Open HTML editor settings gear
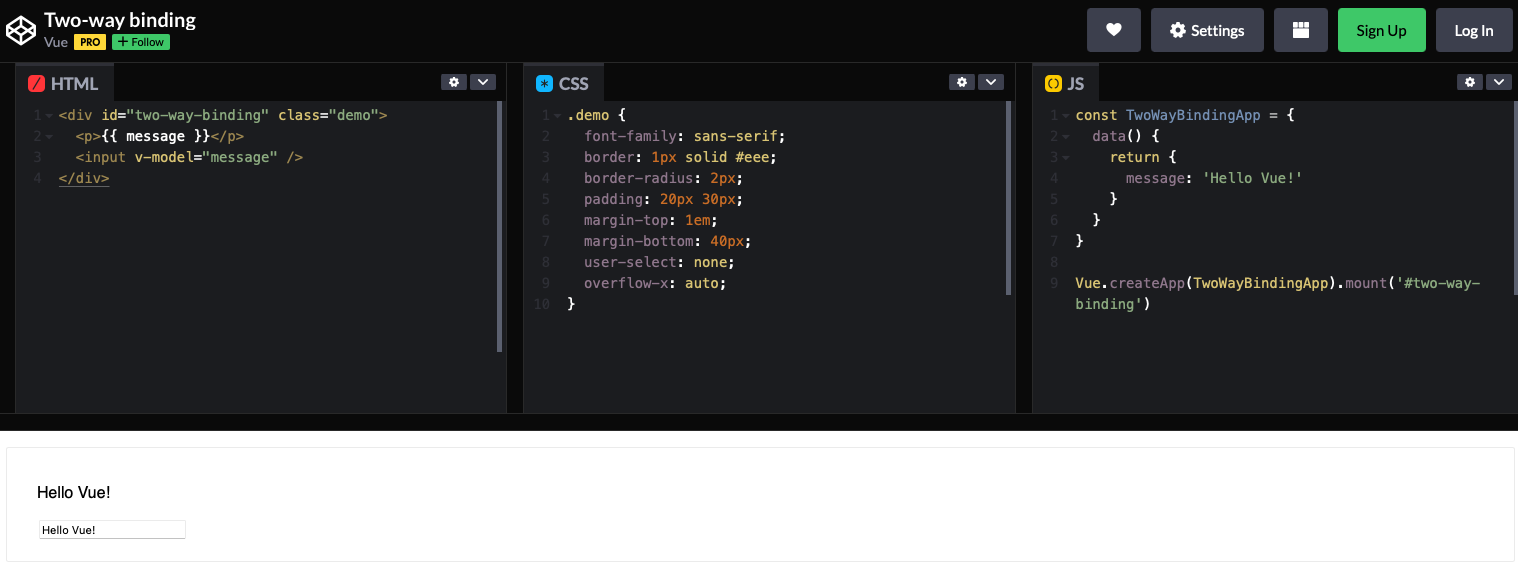Screen dimensions: 1518x568 (454, 82)
